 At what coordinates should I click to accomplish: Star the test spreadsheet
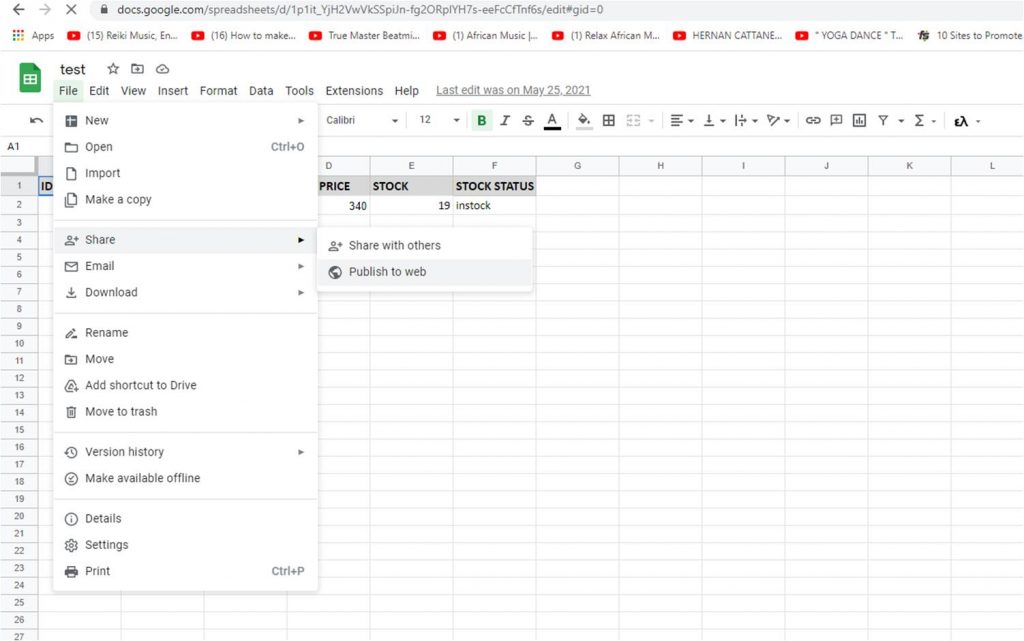(x=113, y=69)
